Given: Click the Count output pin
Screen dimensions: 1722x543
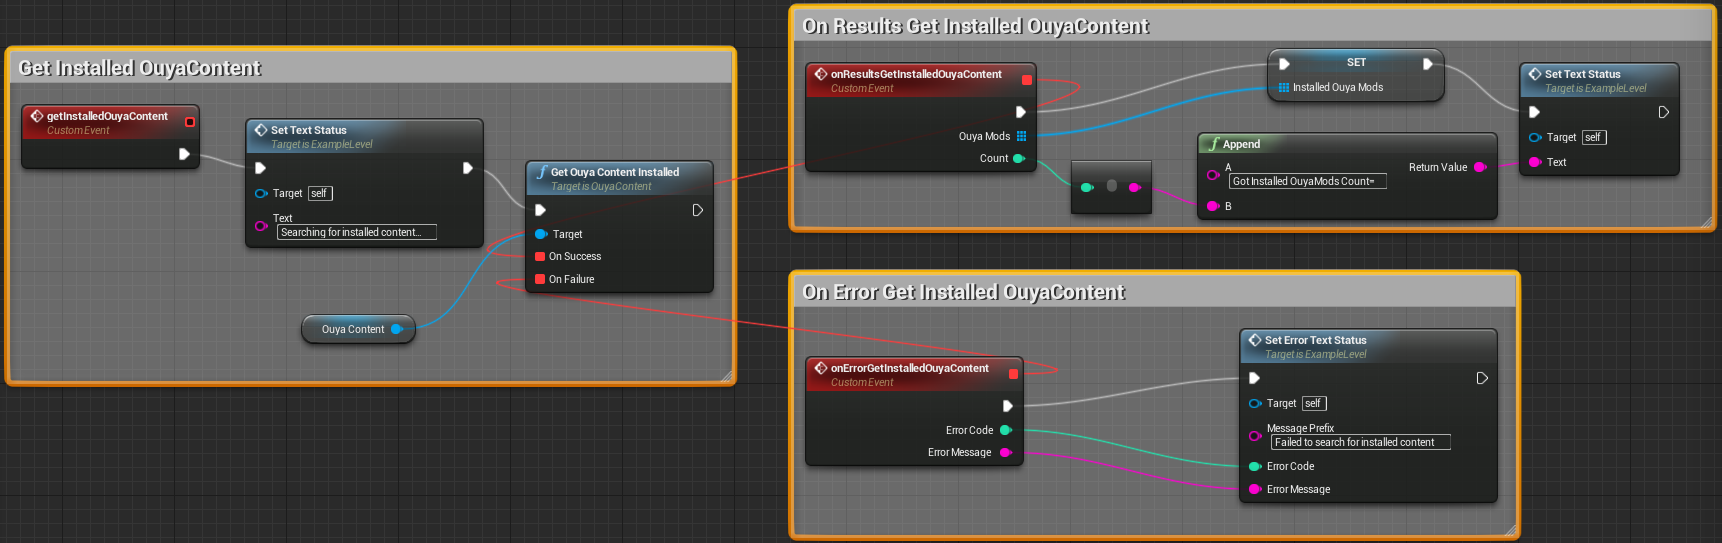Looking at the screenshot, I should (x=1019, y=158).
